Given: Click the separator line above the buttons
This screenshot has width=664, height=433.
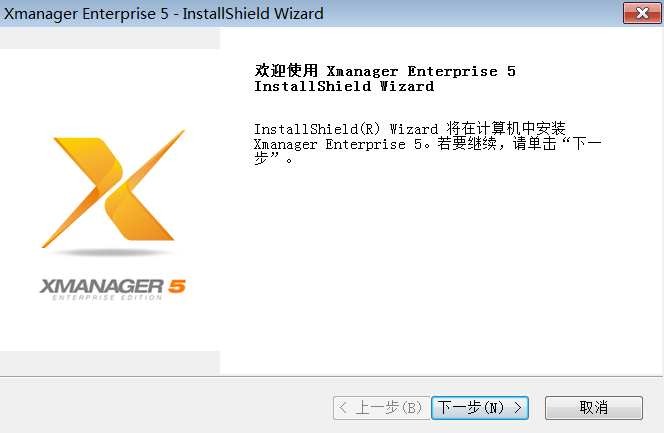Looking at the screenshot, I should 331,376.
